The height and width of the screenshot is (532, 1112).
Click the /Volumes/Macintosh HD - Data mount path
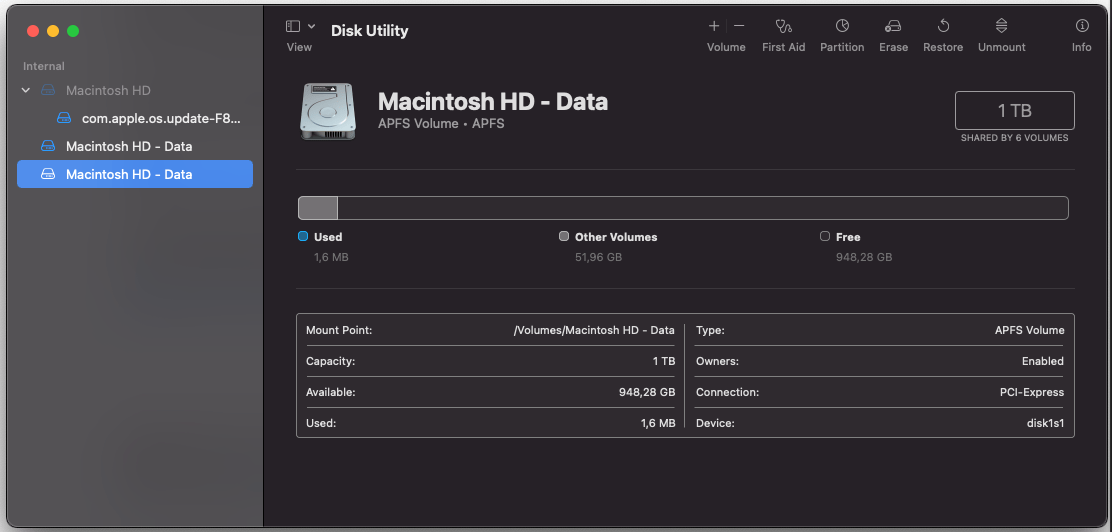[x=594, y=331]
